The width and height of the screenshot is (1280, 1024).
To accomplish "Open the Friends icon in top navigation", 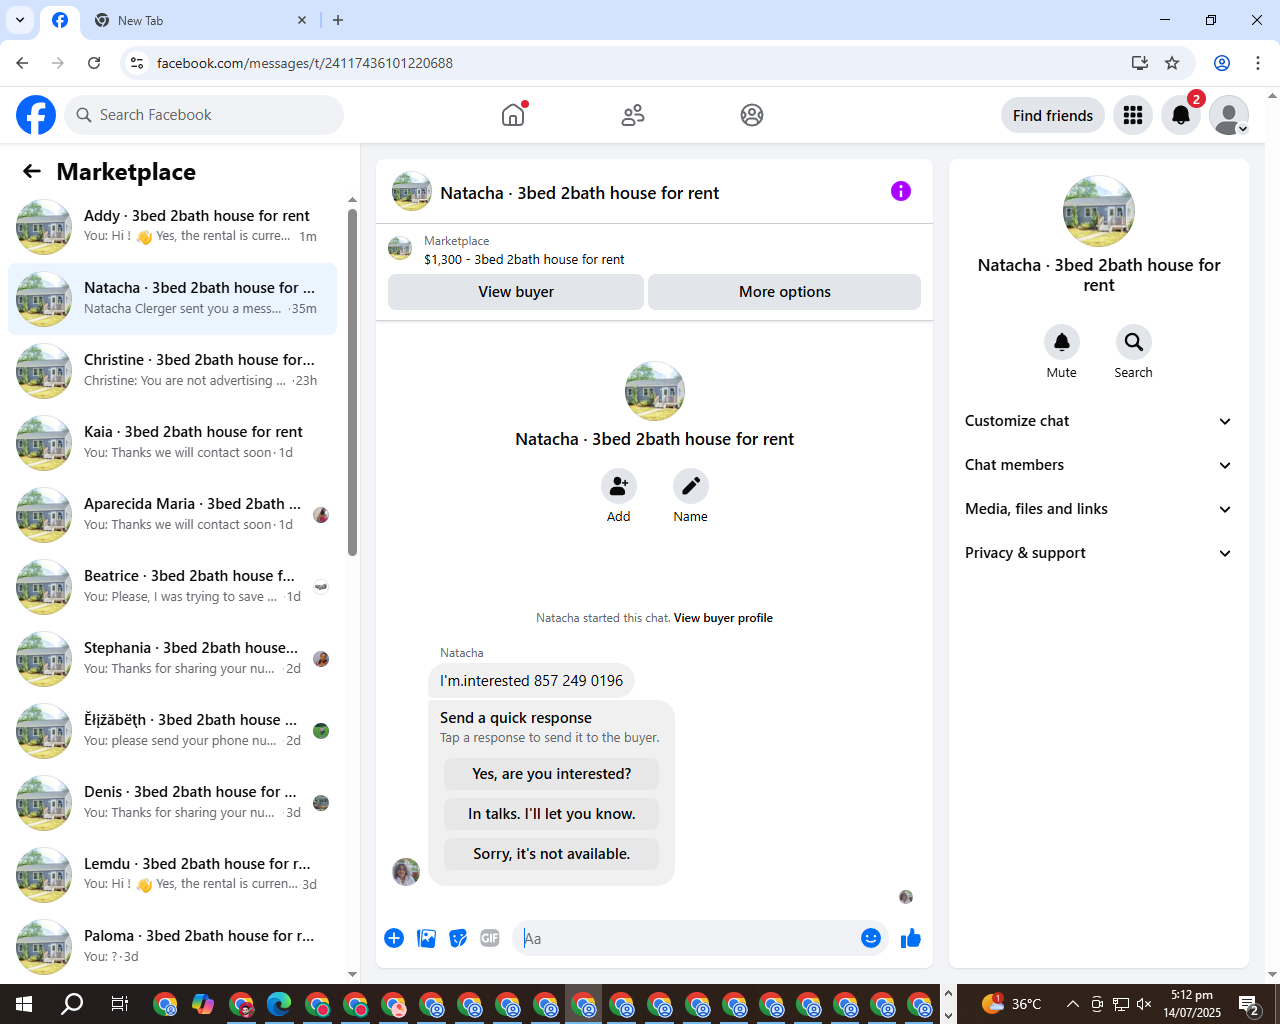I will point(633,115).
